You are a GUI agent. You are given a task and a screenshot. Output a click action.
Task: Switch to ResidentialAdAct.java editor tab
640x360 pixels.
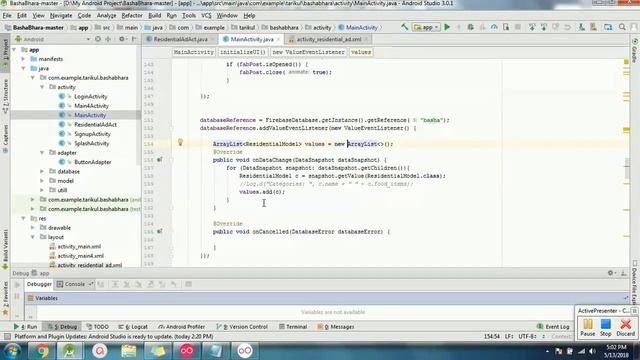point(180,39)
